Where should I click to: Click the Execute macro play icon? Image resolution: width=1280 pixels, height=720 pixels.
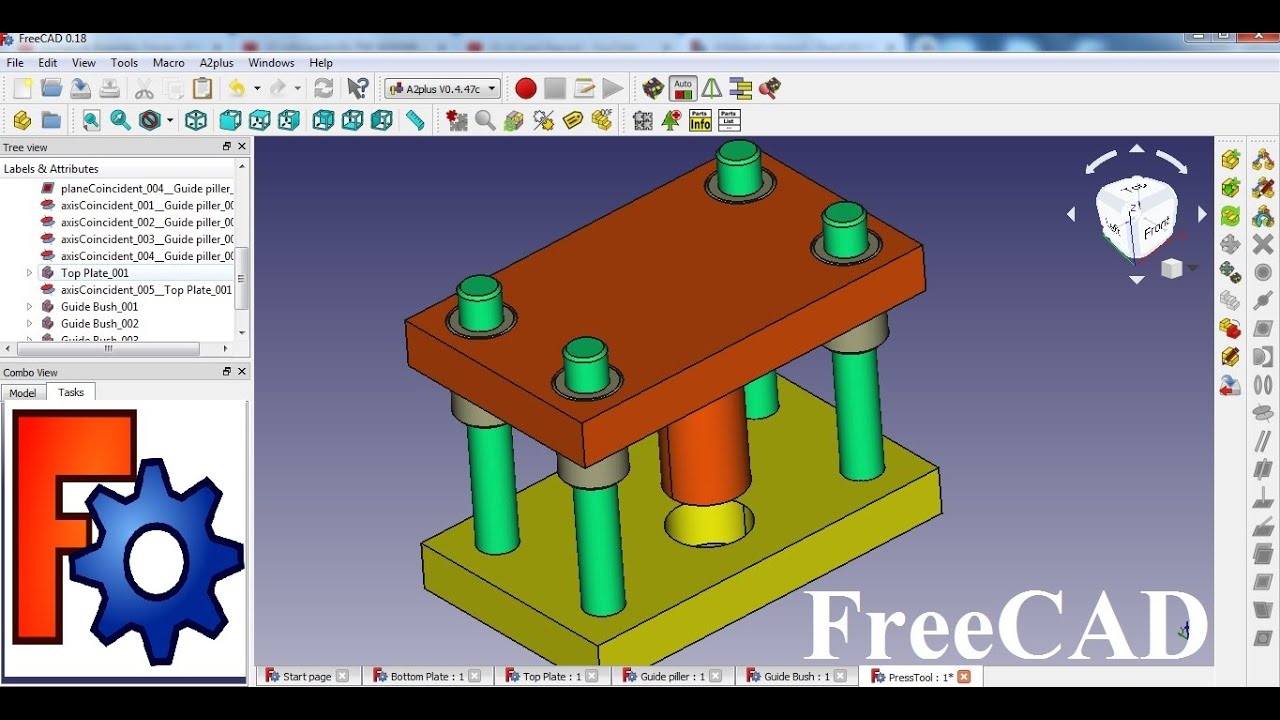click(x=613, y=89)
